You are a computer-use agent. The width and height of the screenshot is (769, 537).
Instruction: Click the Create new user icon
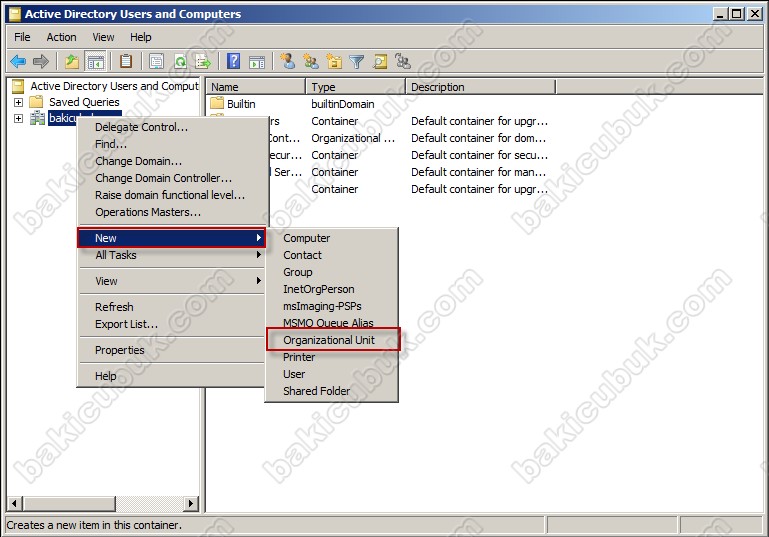(x=288, y=61)
